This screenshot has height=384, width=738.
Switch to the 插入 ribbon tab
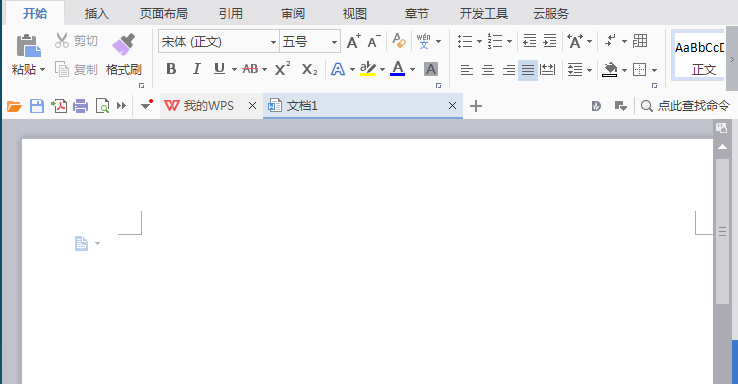[x=96, y=14]
